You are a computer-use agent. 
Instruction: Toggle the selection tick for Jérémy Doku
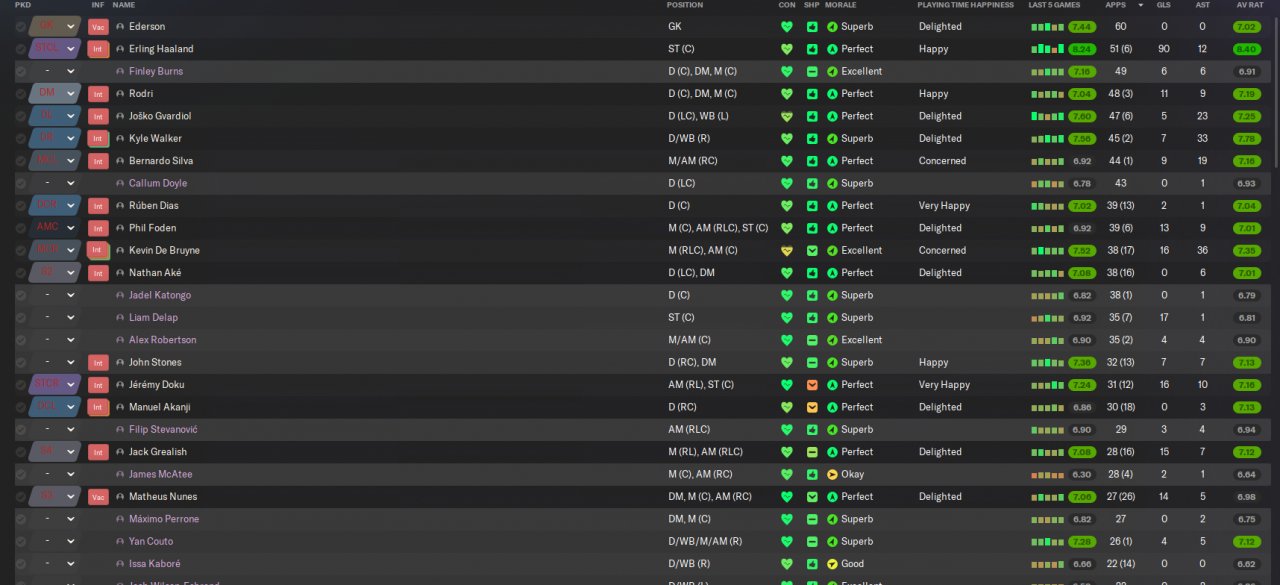[x=21, y=385]
